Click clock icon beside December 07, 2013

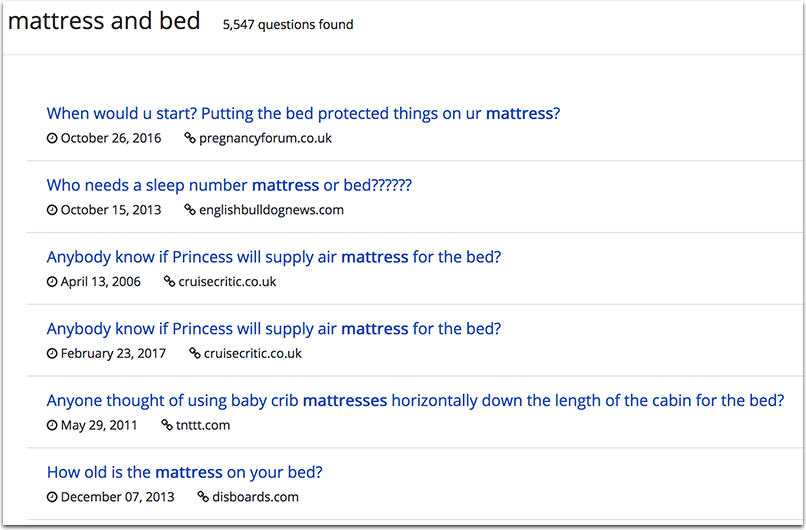(x=52, y=497)
